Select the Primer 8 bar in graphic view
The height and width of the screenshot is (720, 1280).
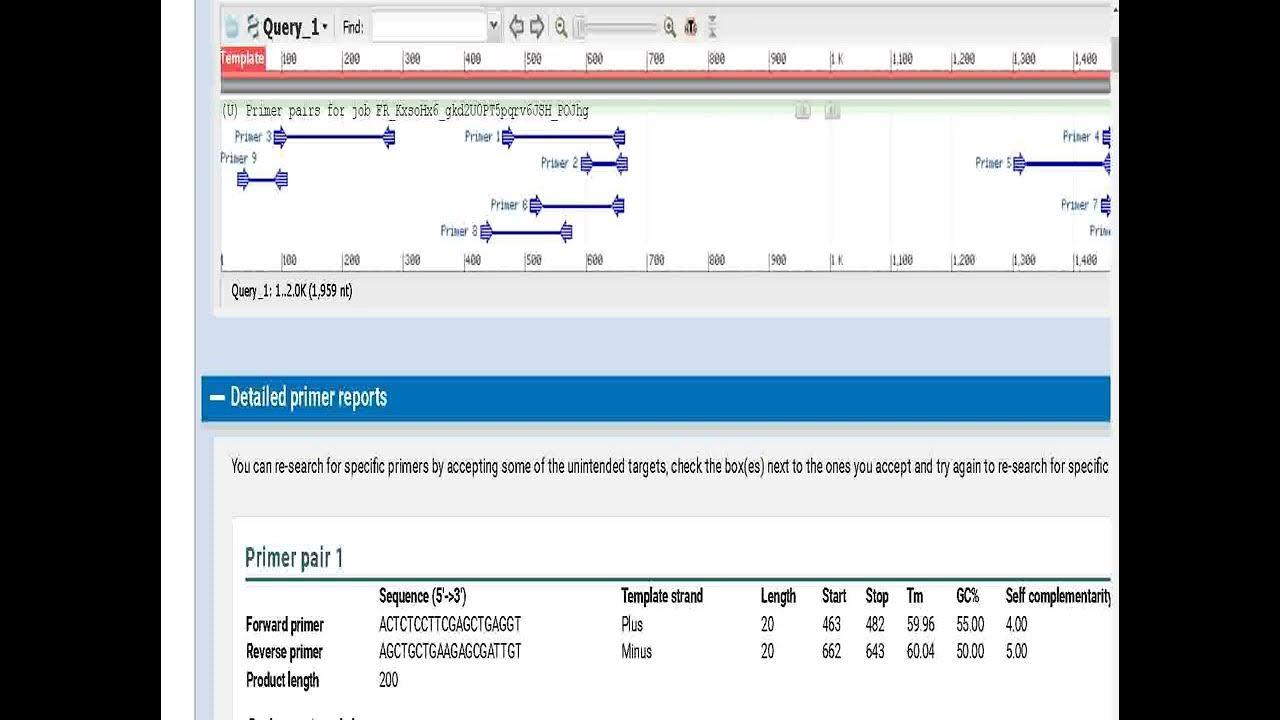(526, 231)
